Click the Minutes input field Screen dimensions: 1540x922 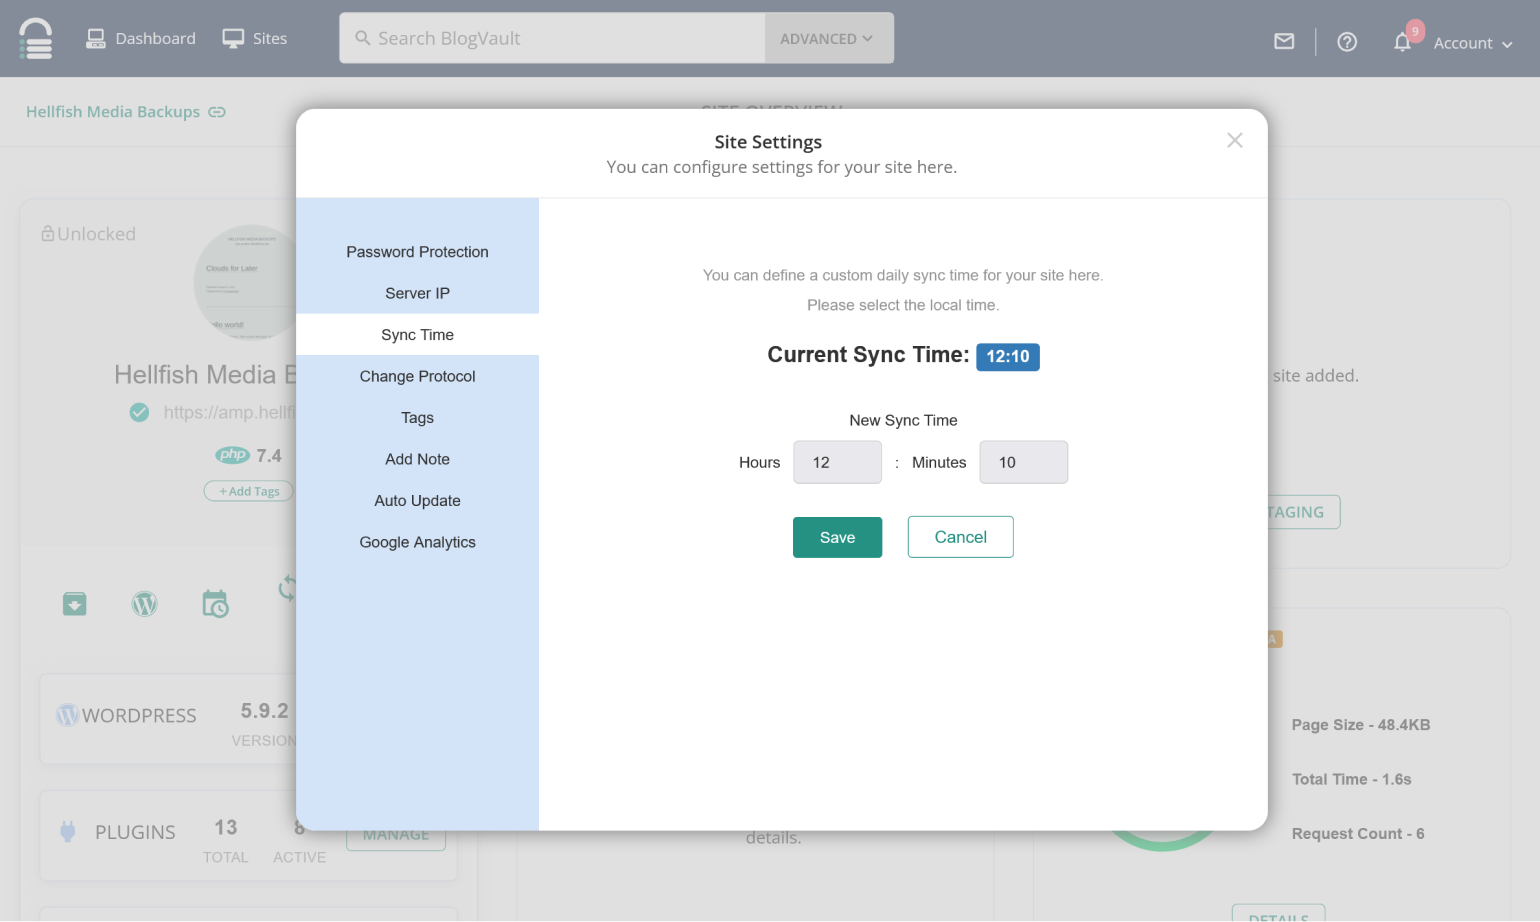[1024, 462]
